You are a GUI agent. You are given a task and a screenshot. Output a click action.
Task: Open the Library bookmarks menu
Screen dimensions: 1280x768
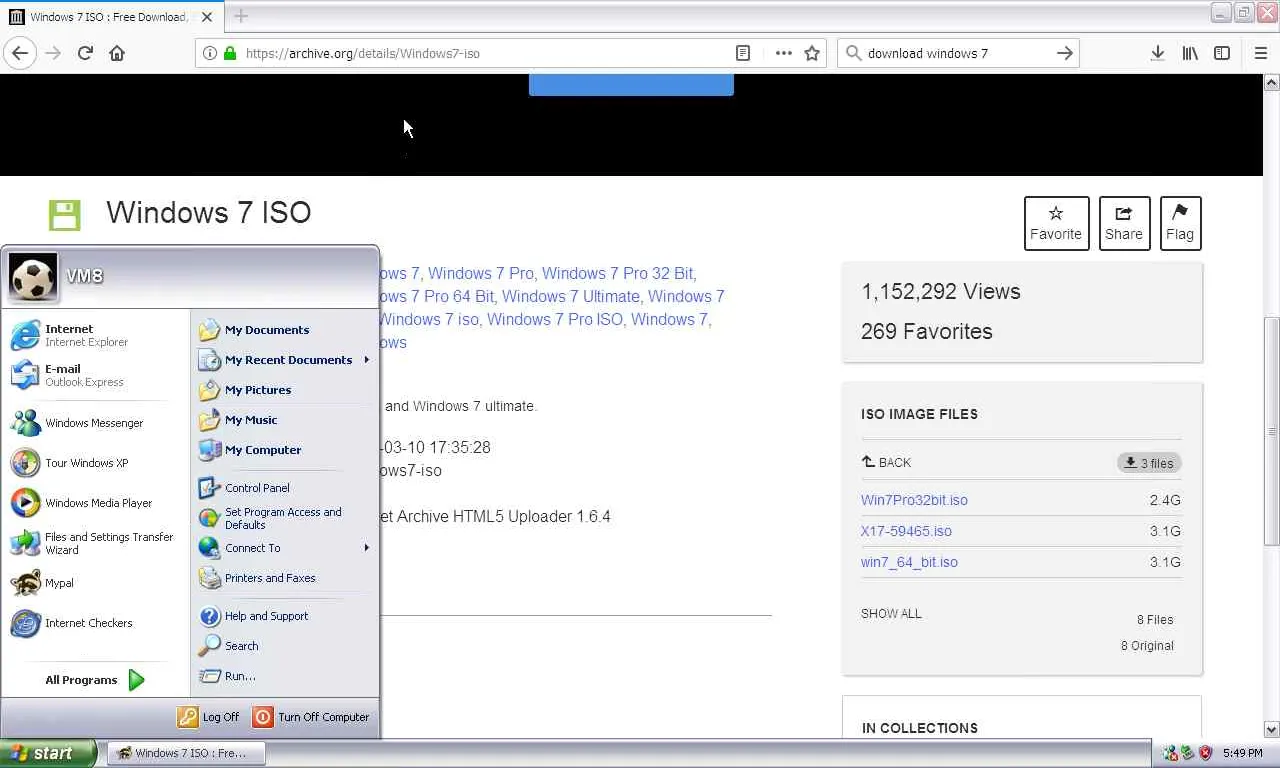[1190, 53]
